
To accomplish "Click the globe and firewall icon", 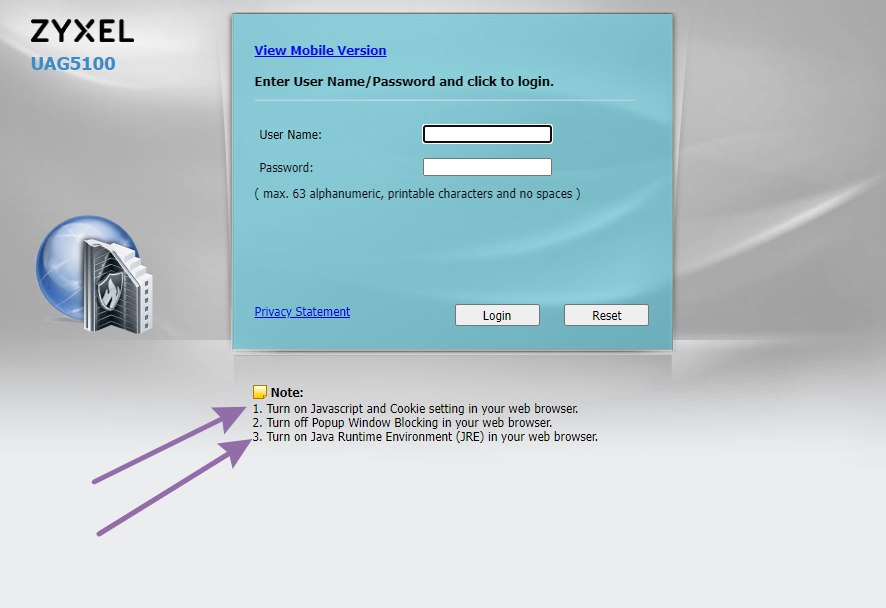I will point(94,275).
